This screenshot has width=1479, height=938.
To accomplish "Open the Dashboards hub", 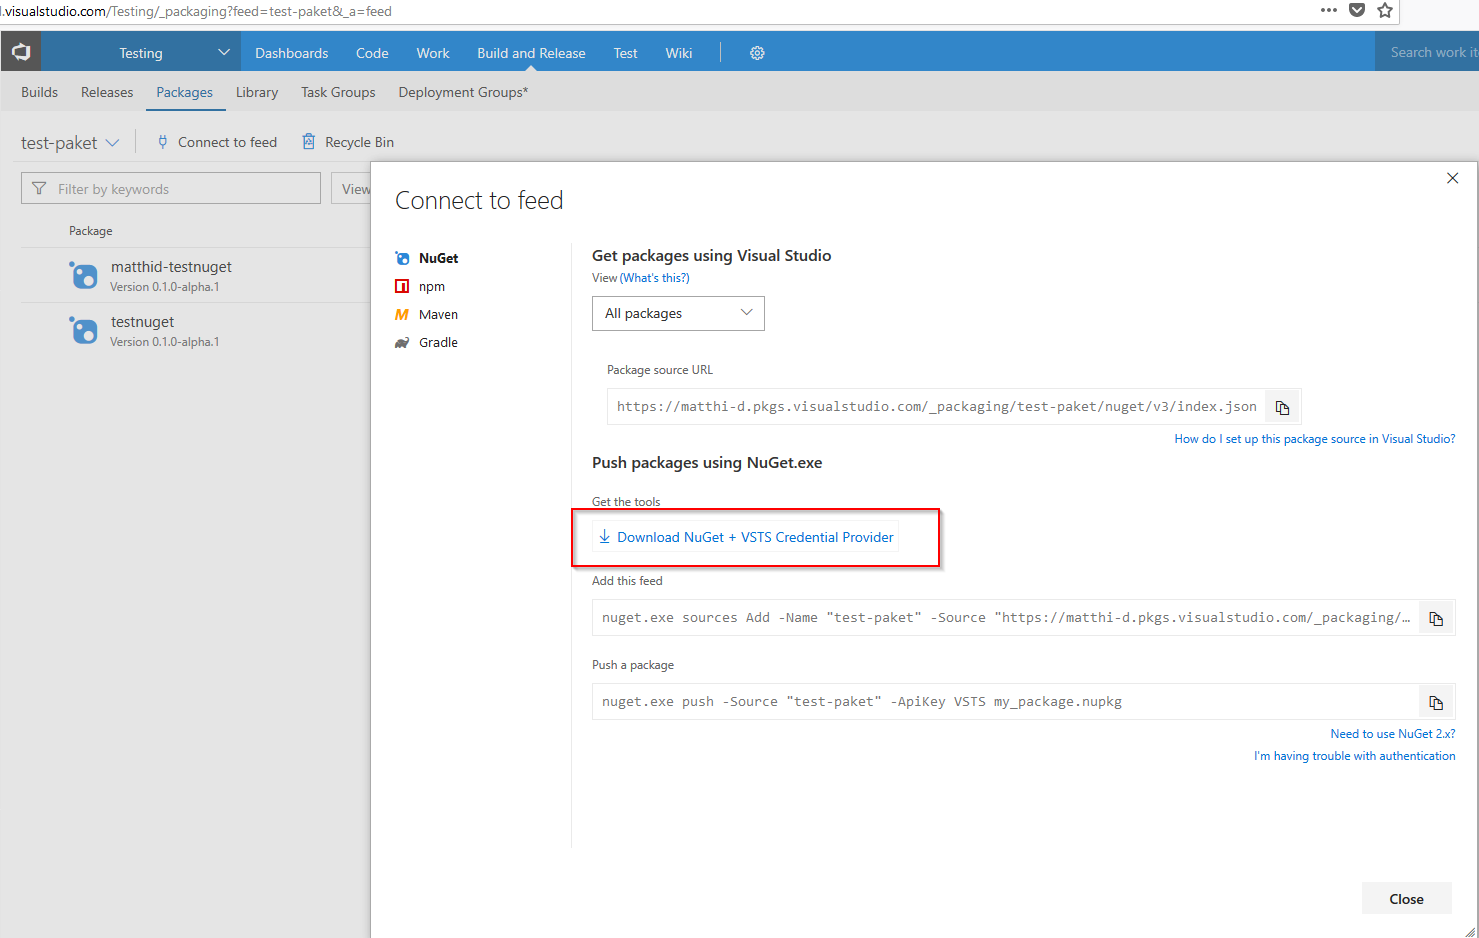I will 291,53.
